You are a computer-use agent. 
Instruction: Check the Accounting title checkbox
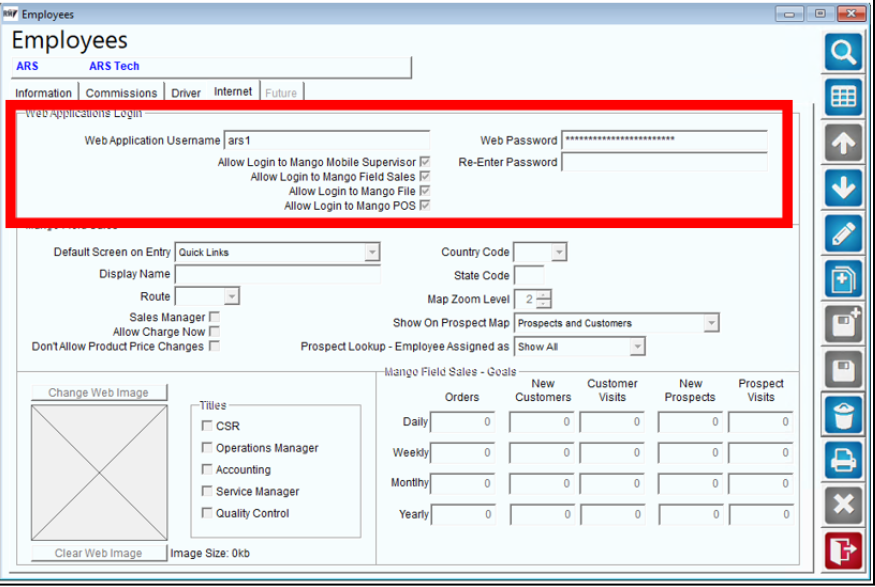(x=207, y=469)
